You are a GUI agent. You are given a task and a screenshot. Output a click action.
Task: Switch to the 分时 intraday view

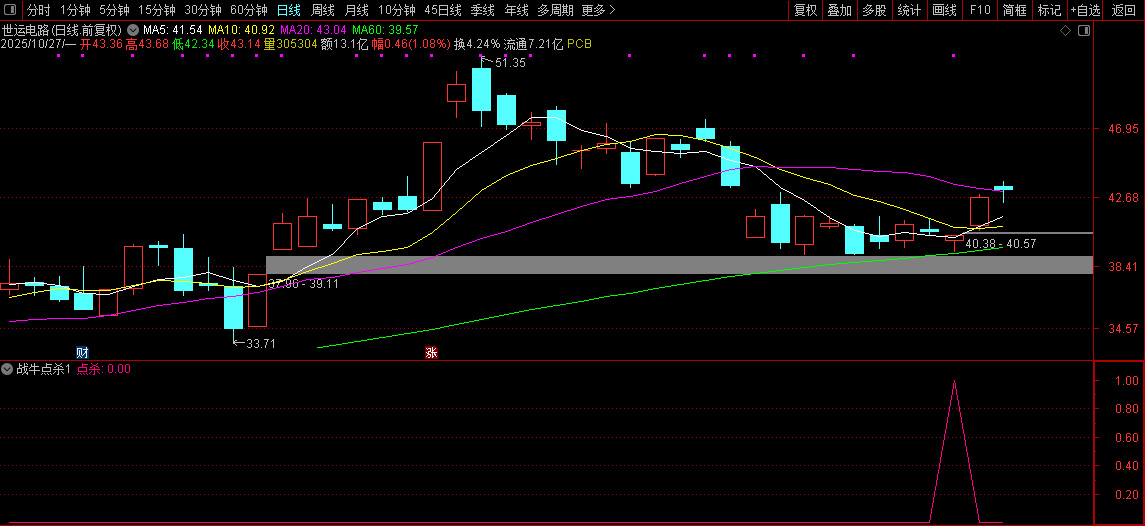pos(39,10)
